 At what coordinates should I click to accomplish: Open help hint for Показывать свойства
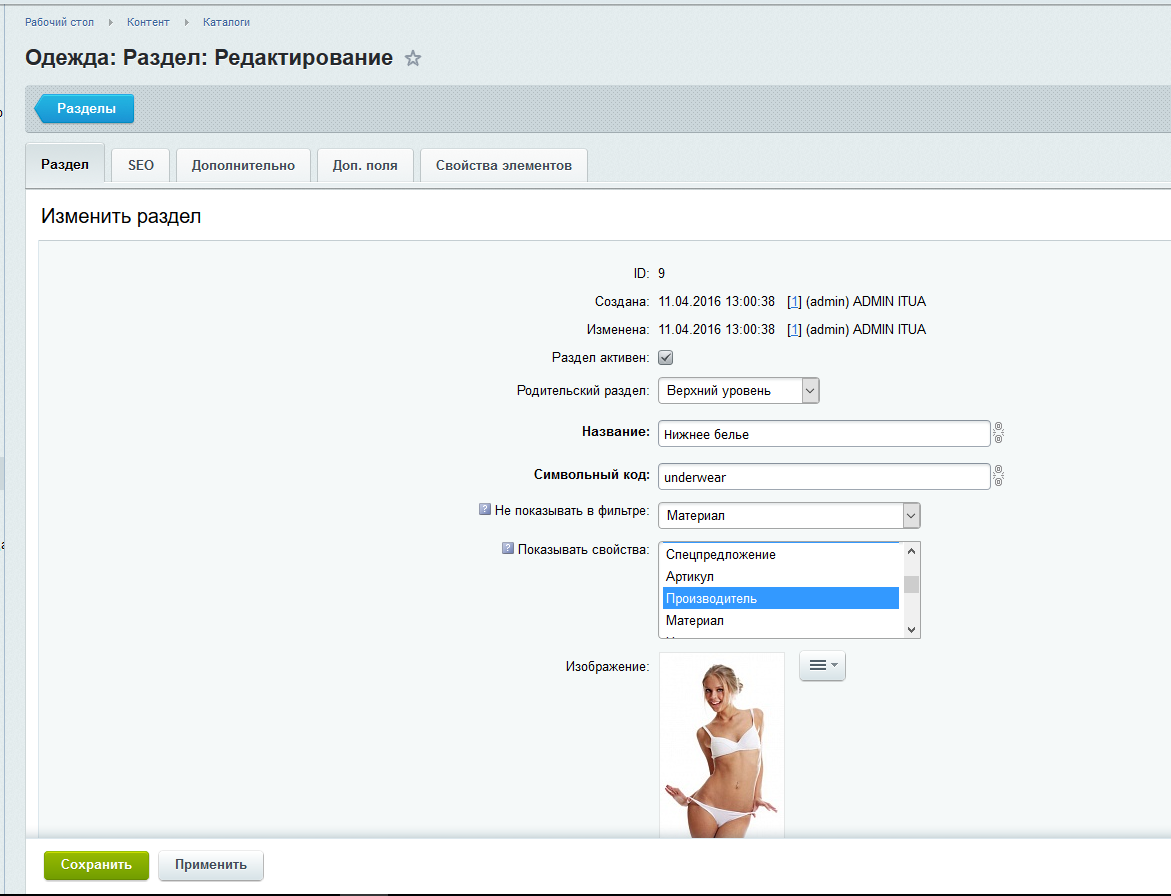[x=507, y=549]
